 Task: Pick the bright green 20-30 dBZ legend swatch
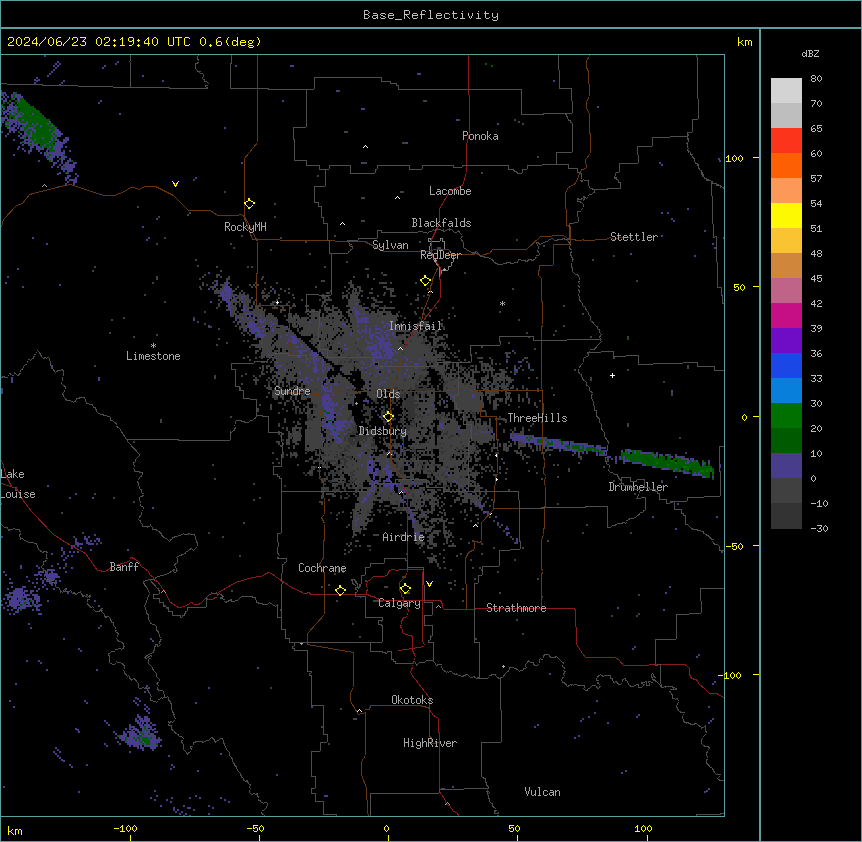pos(786,416)
